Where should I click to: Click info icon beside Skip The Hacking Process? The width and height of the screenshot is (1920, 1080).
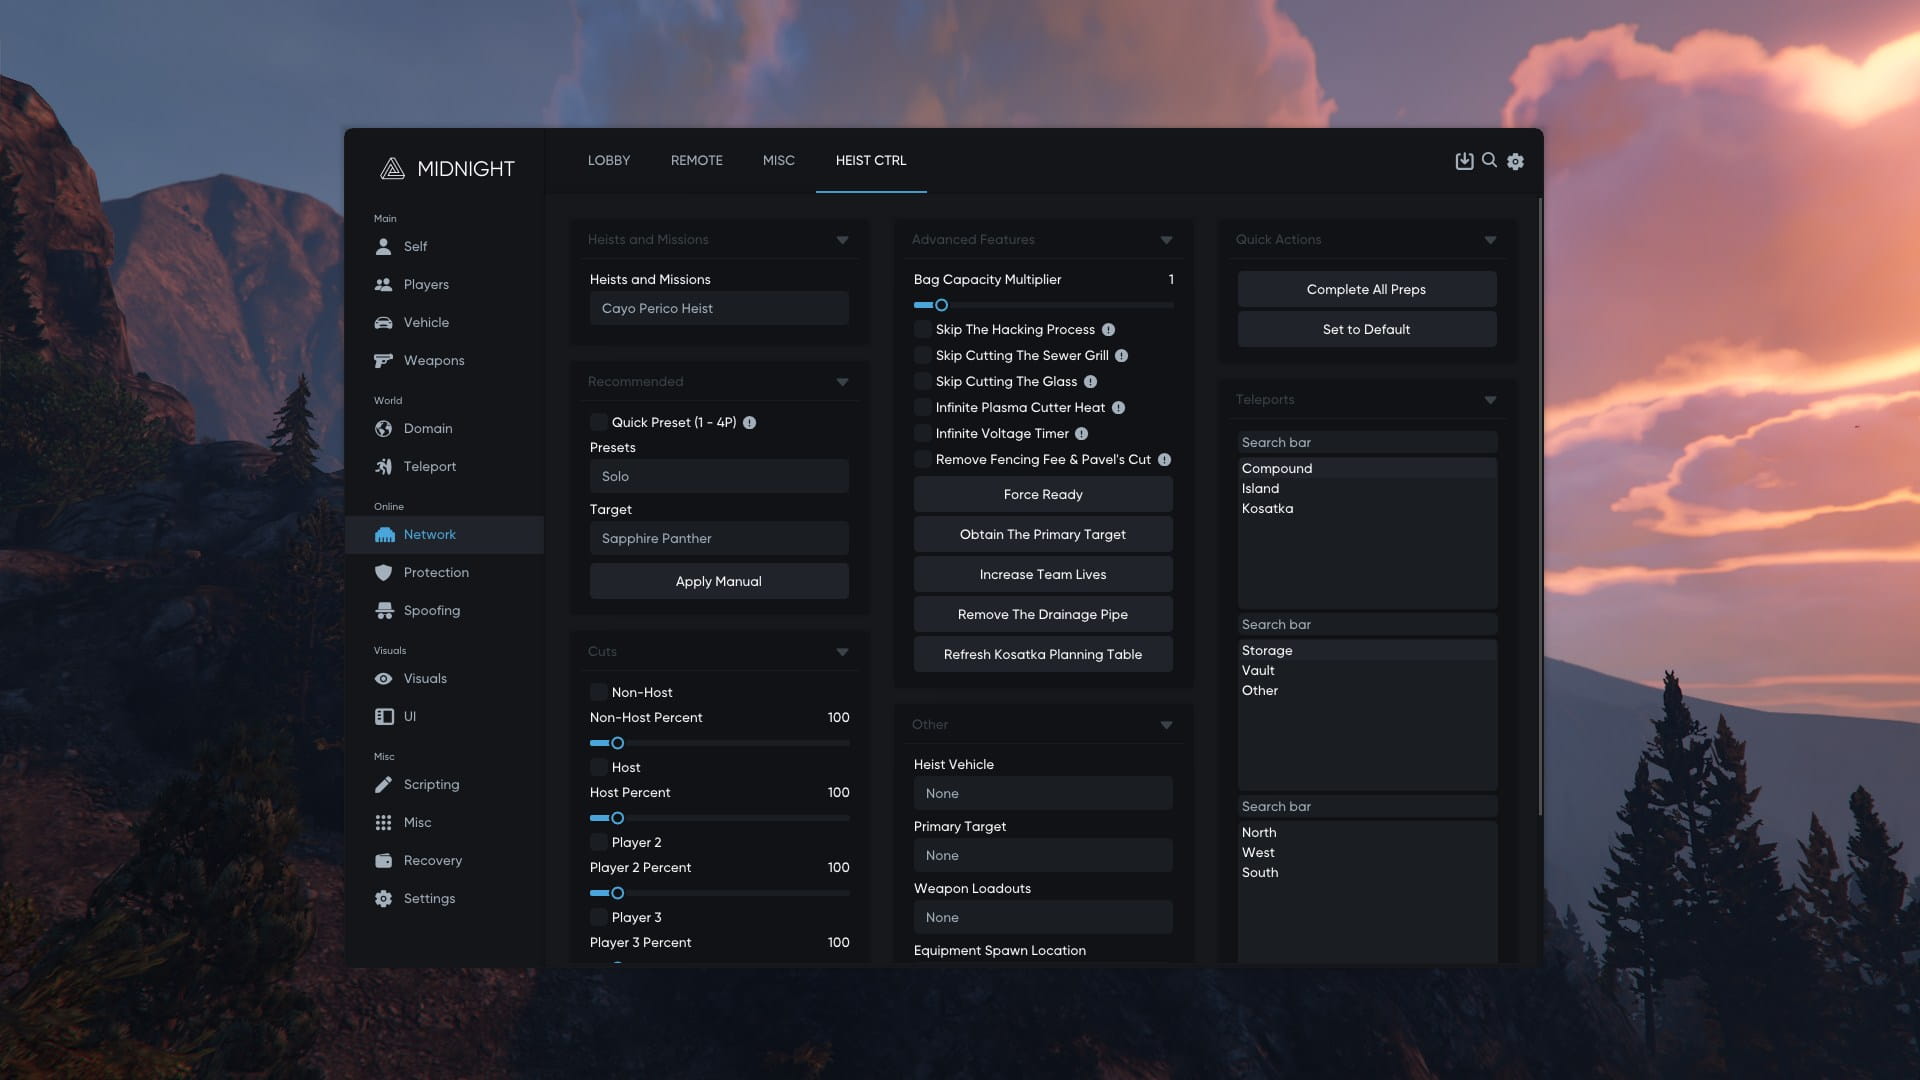tap(1108, 330)
